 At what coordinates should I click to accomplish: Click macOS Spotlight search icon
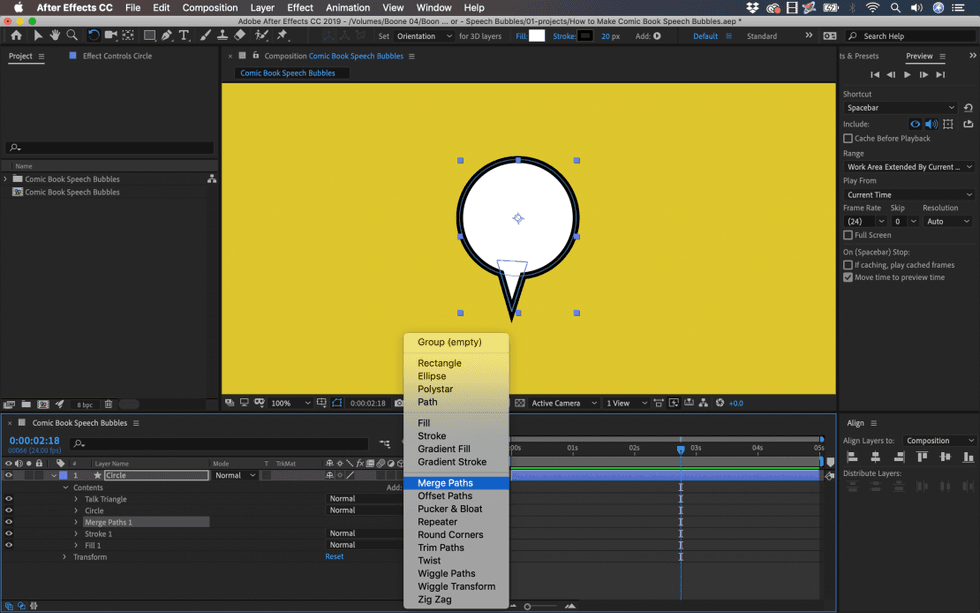pyautogui.click(x=895, y=7)
